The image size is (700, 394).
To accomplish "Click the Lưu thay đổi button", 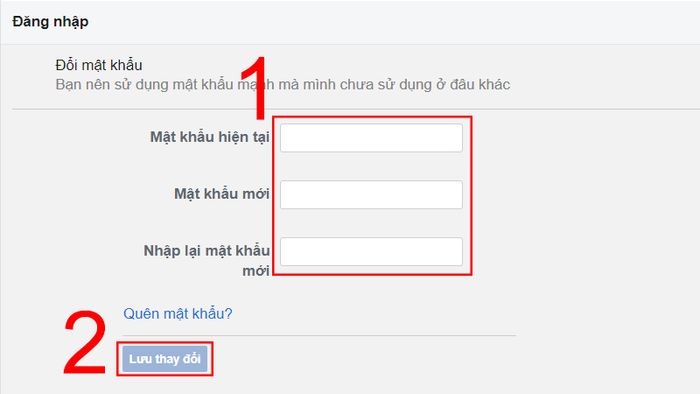I will [x=165, y=359].
